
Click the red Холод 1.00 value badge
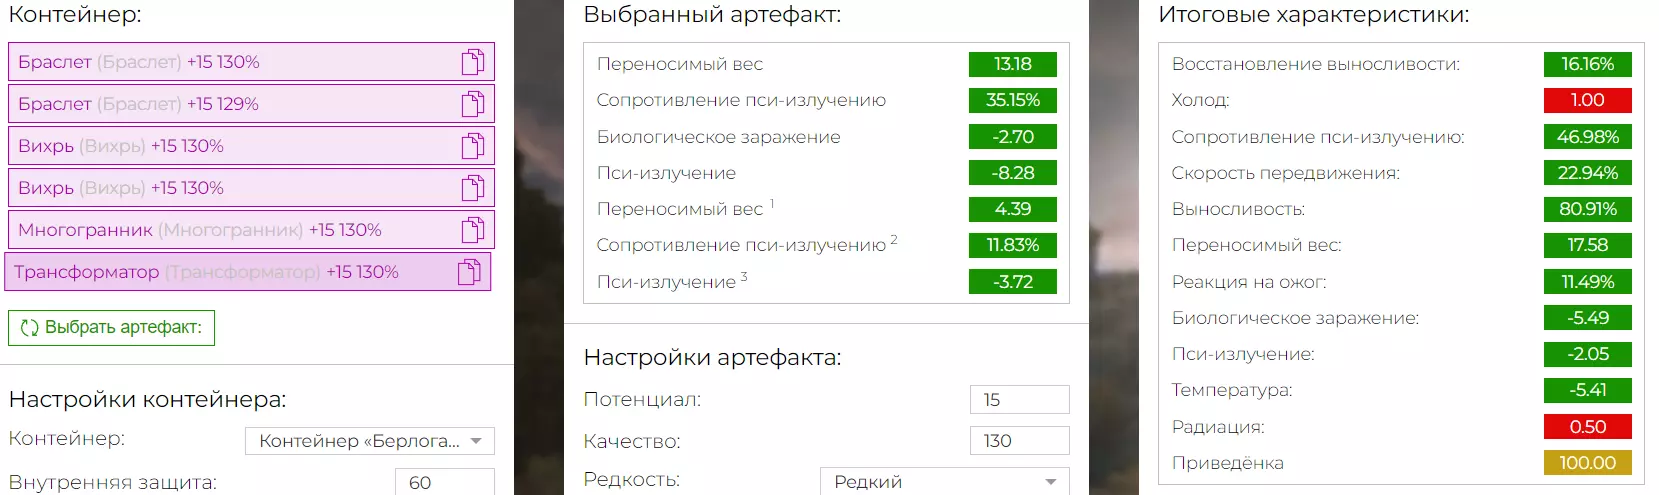coord(1587,100)
